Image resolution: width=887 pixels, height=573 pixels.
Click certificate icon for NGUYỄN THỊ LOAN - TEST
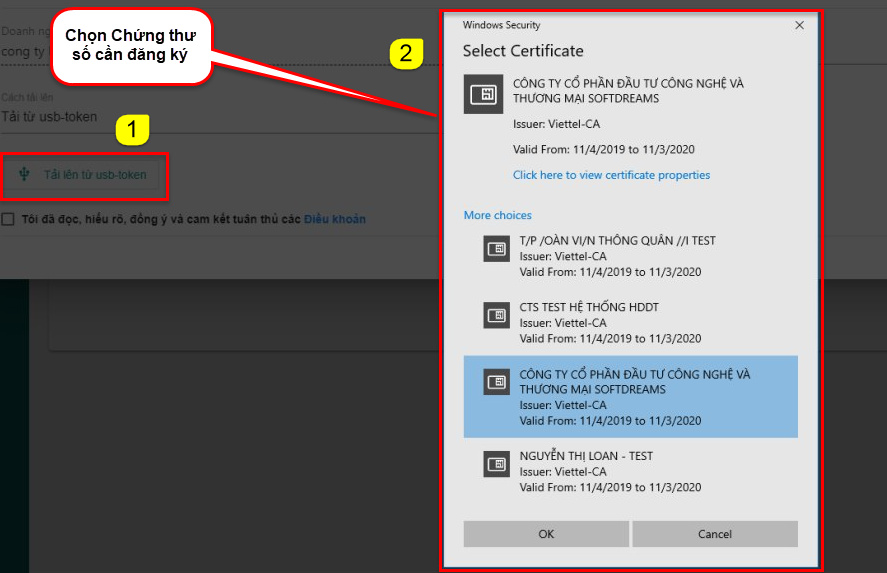pos(496,464)
